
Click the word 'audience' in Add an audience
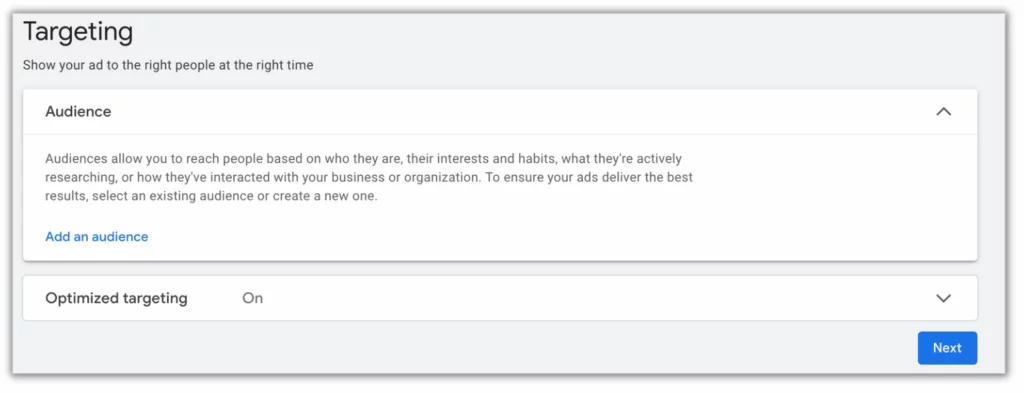(120, 236)
